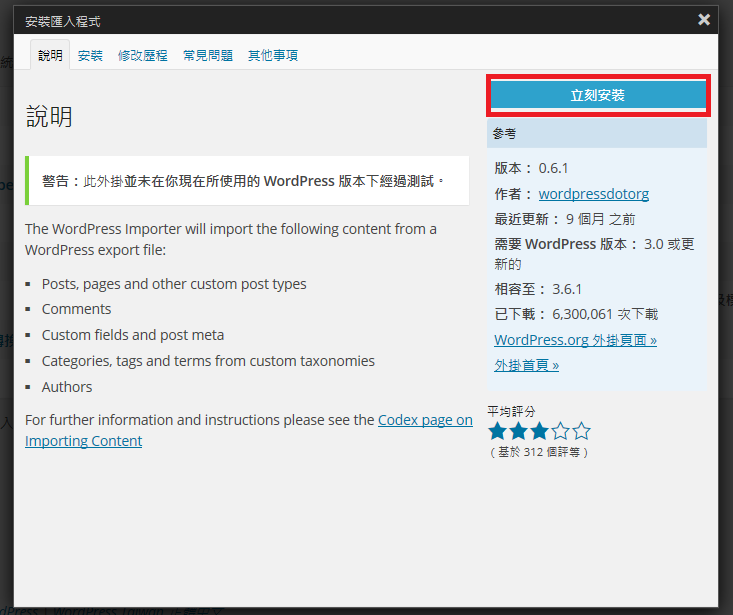Click the 平均評分 label
The height and width of the screenshot is (615, 733).
tap(511, 411)
